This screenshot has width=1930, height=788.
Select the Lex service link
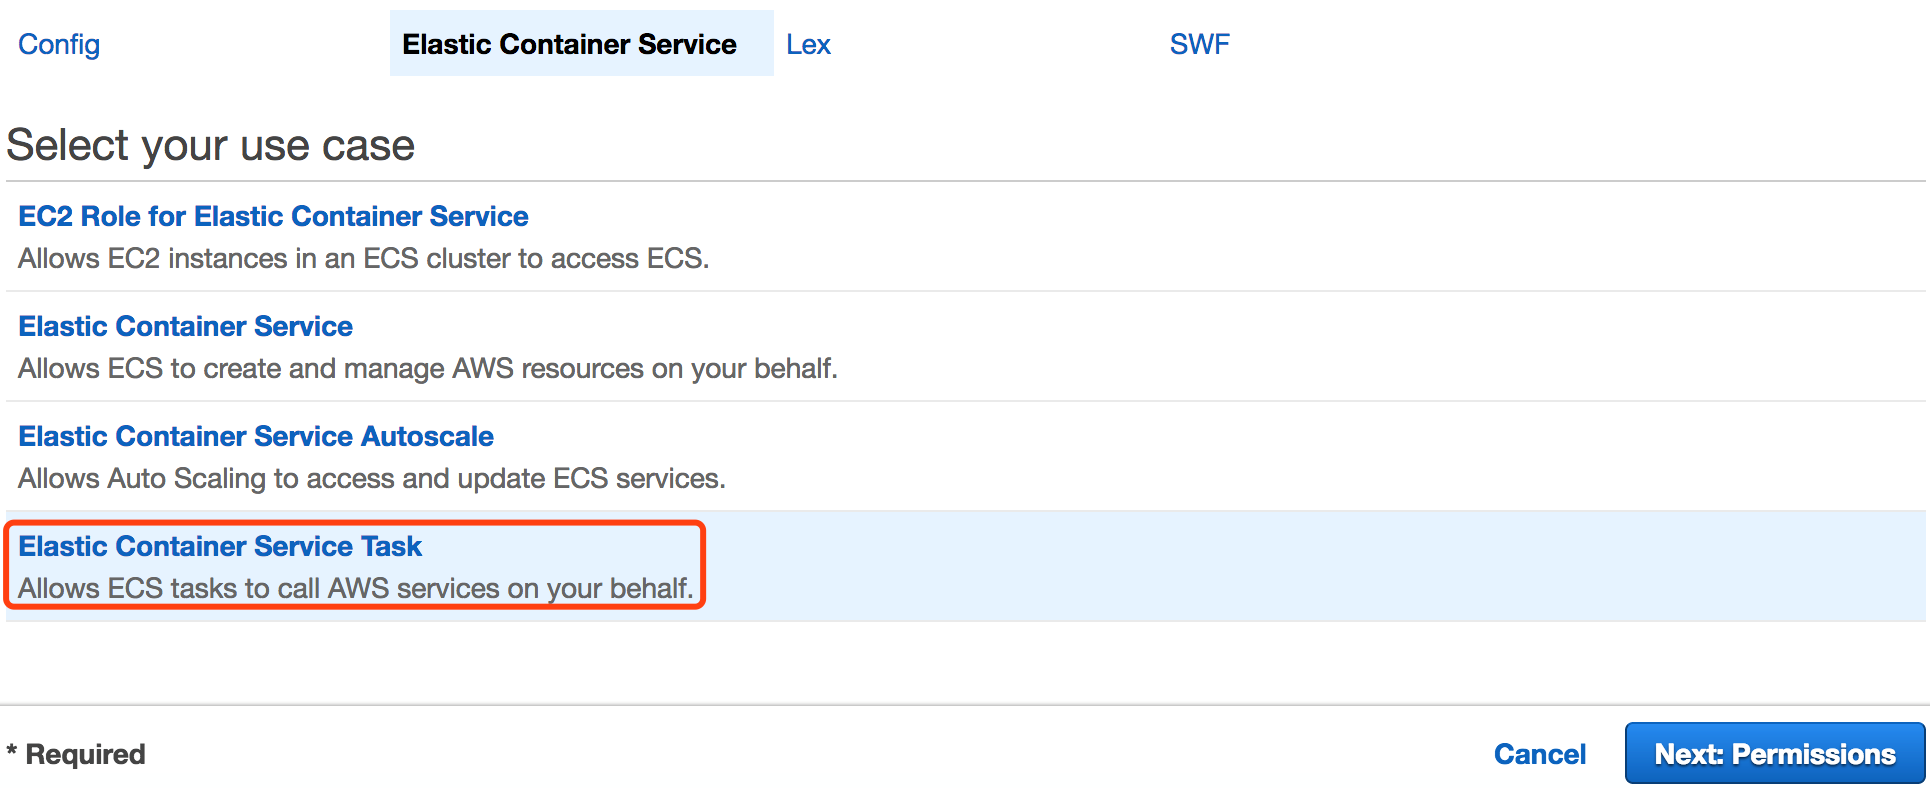point(808,44)
